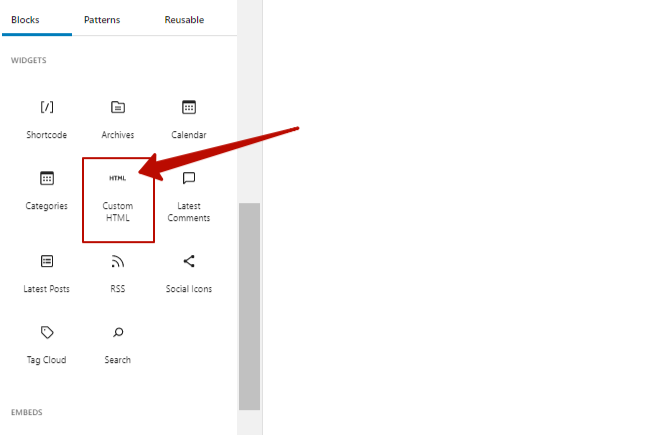The width and height of the screenshot is (645, 442).
Task: Insert the Custom HTML block
Action: point(118,200)
